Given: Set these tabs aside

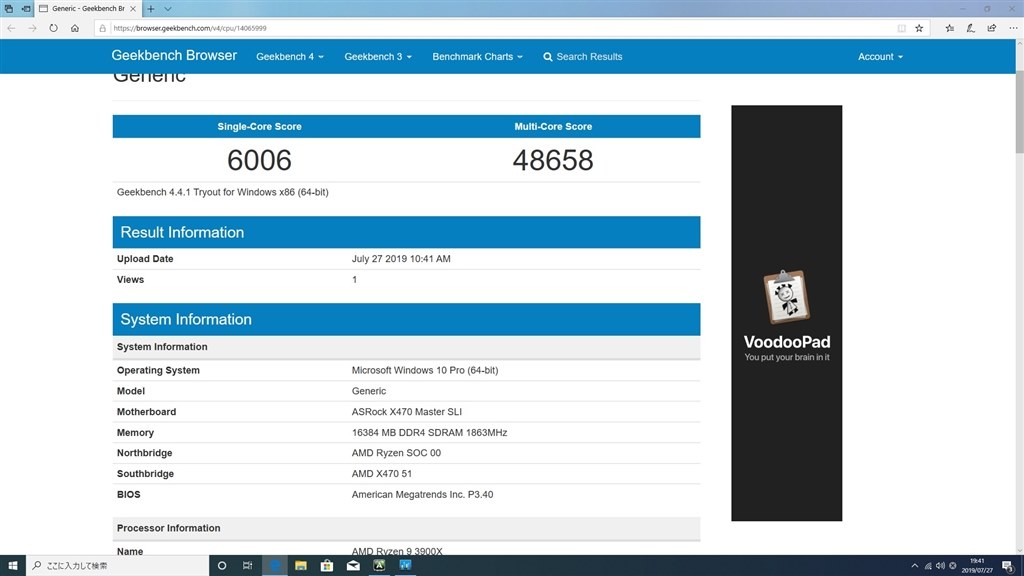Looking at the screenshot, I should click(x=26, y=8).
